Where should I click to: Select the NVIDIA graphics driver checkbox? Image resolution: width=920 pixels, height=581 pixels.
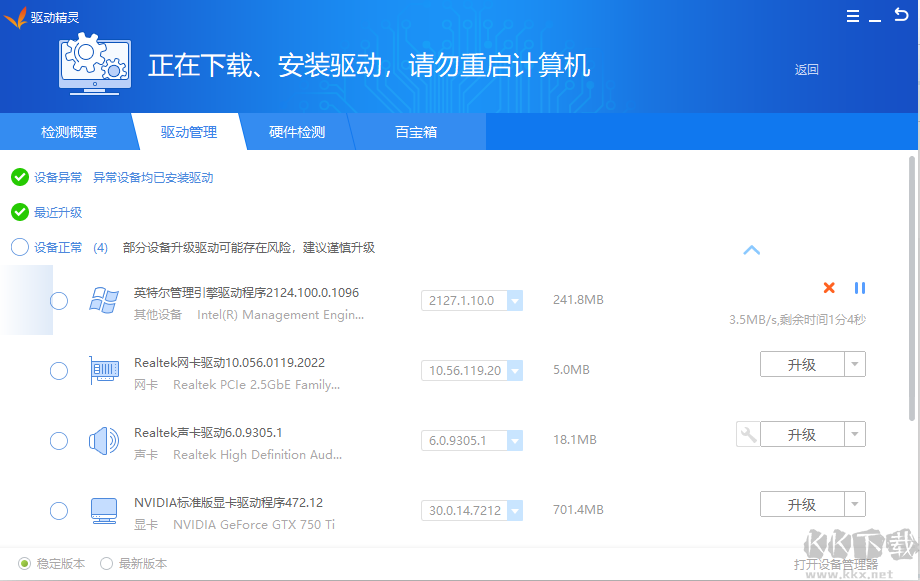[59, 511]
